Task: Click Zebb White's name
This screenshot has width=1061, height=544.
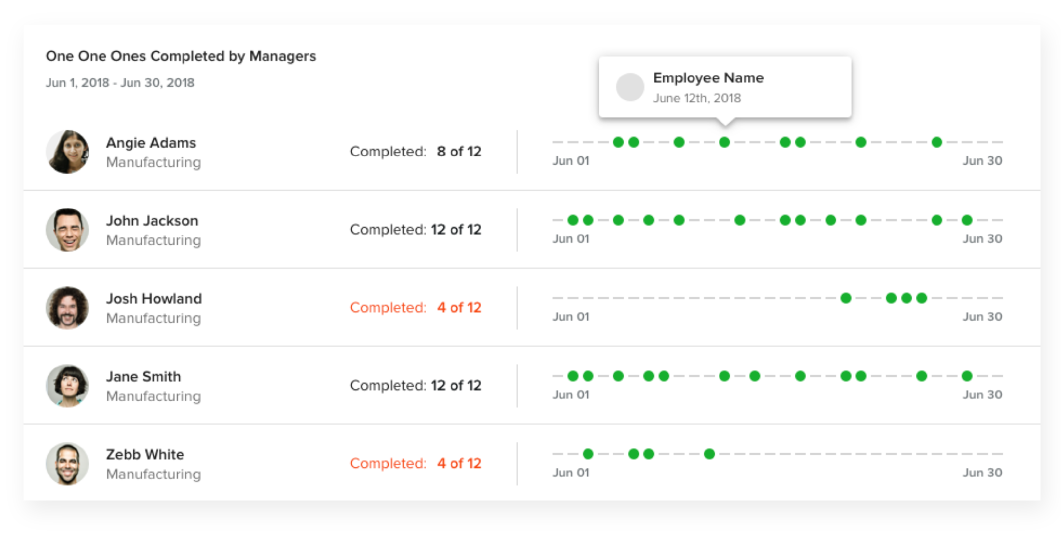Action: (x=145, y=455)
